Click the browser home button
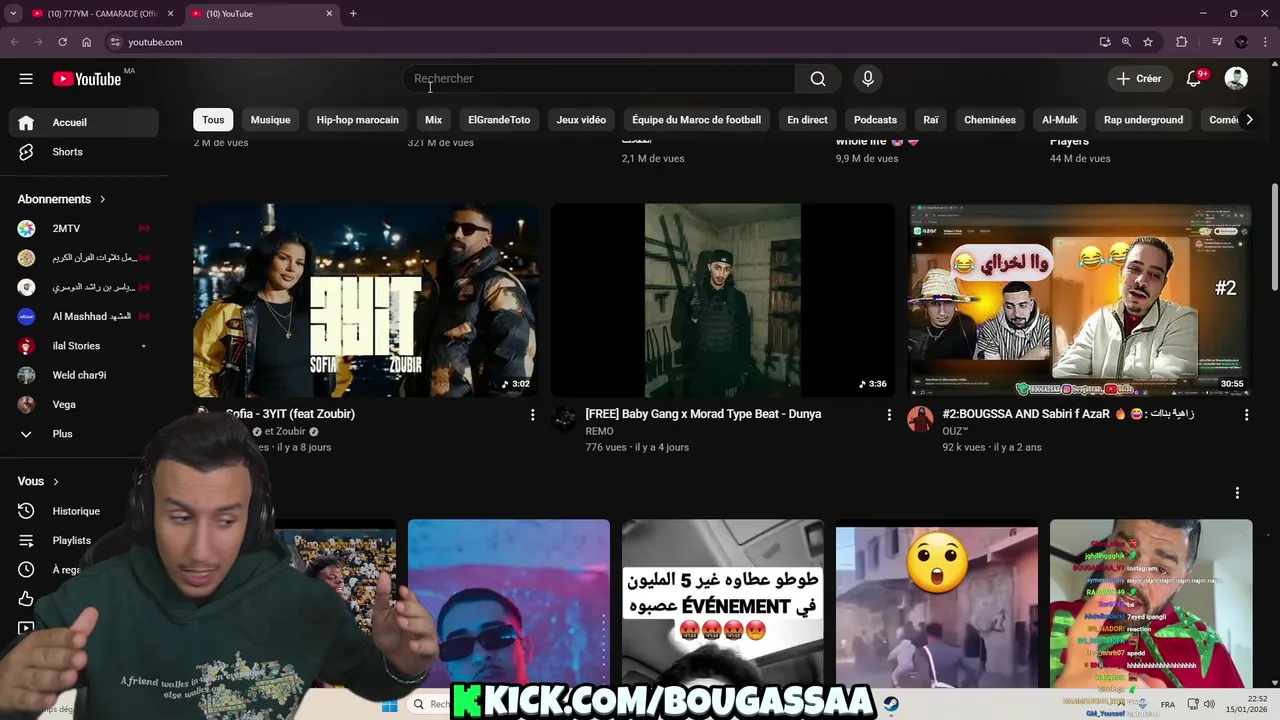The height and width of the screenshot is (720, 1280). click(87, 42)
